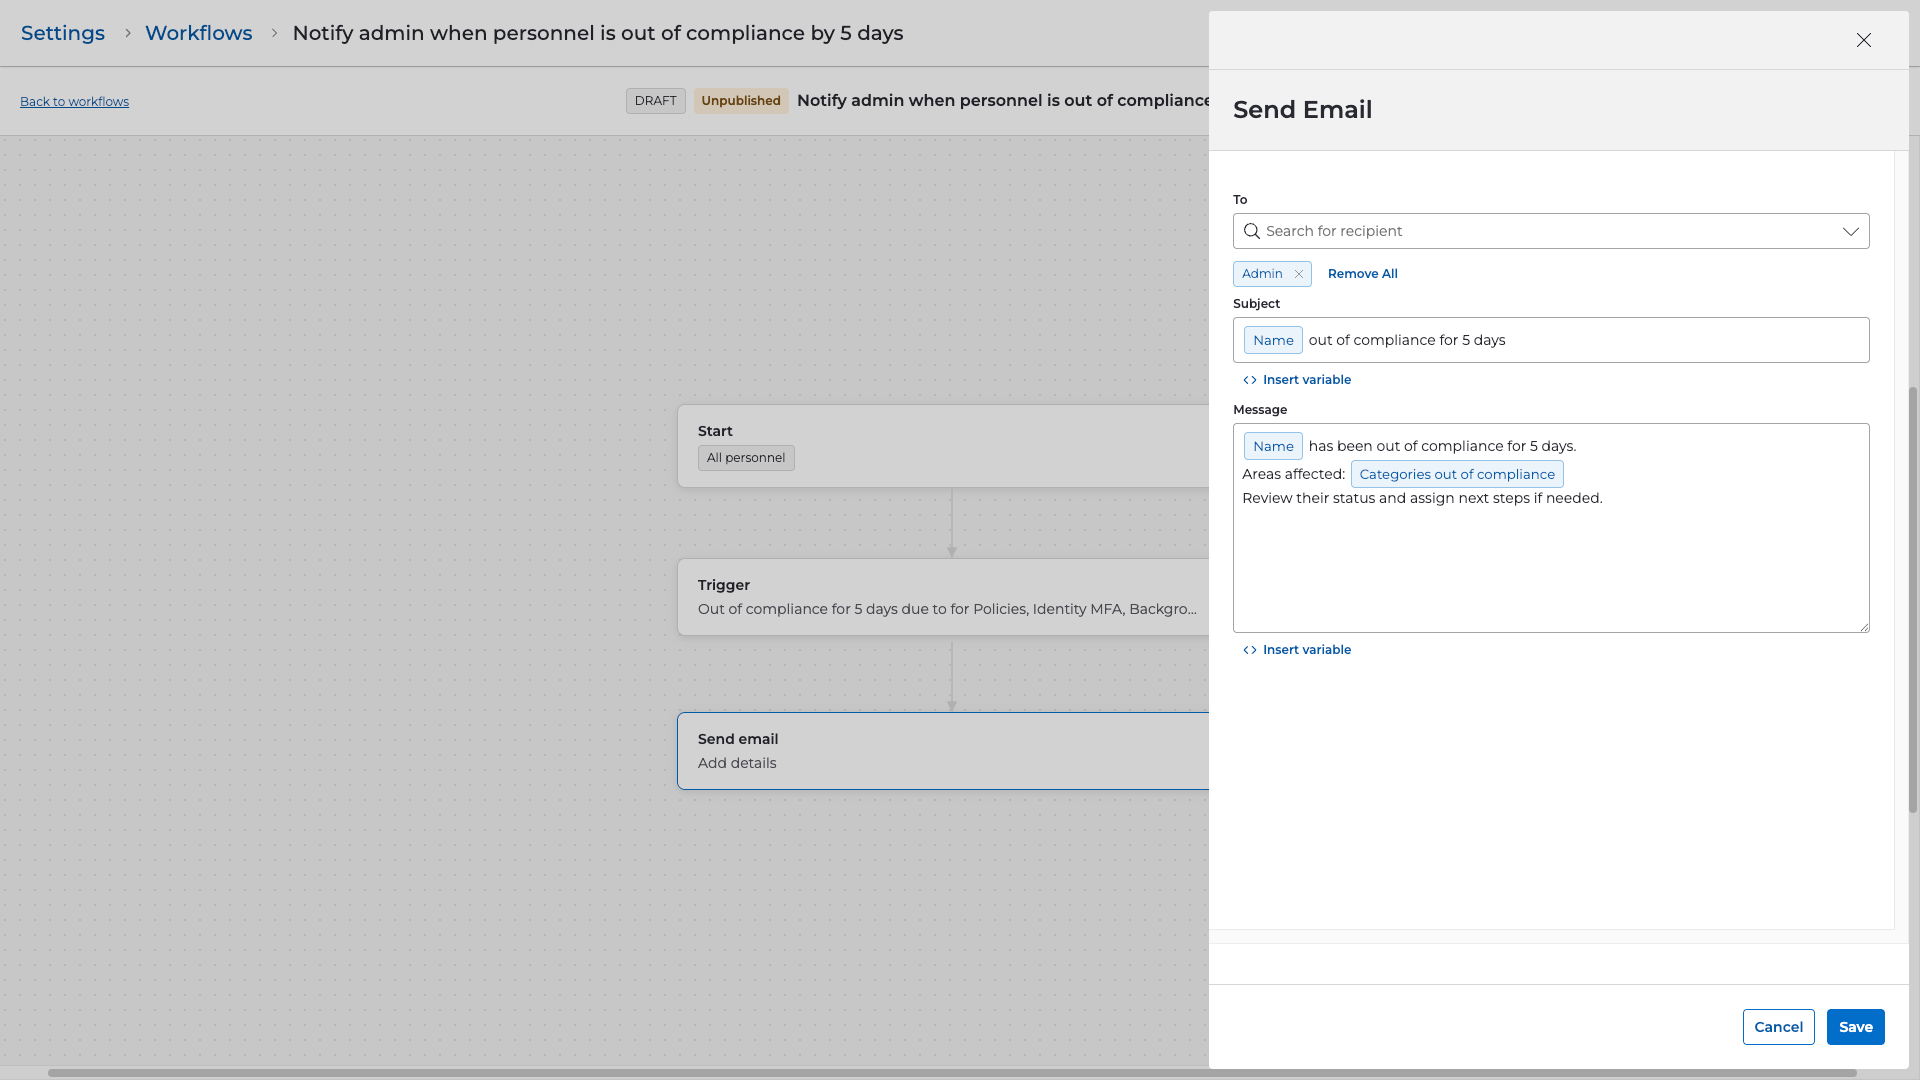The height and width of the screenshot is (1080, 1920).
Task: Open Workflows breadcrumb link
Action: coord(198,33)
